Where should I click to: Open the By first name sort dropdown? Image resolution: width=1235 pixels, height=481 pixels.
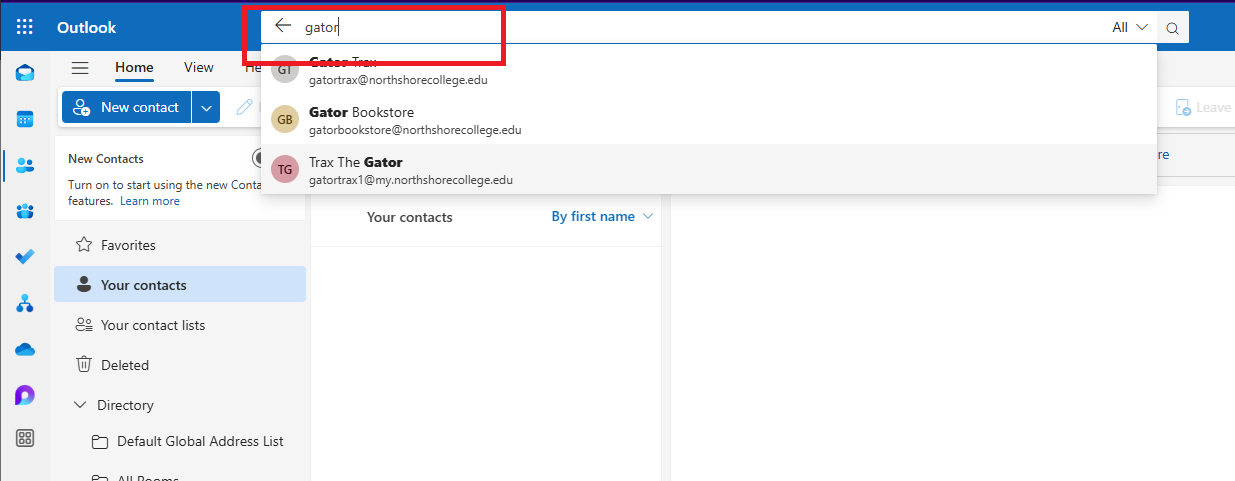602,216
